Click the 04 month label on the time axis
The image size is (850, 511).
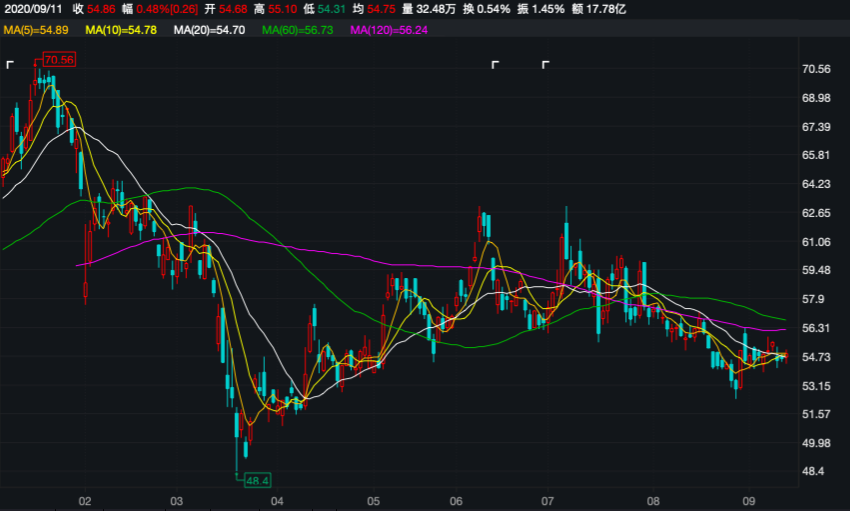[277, 501]
